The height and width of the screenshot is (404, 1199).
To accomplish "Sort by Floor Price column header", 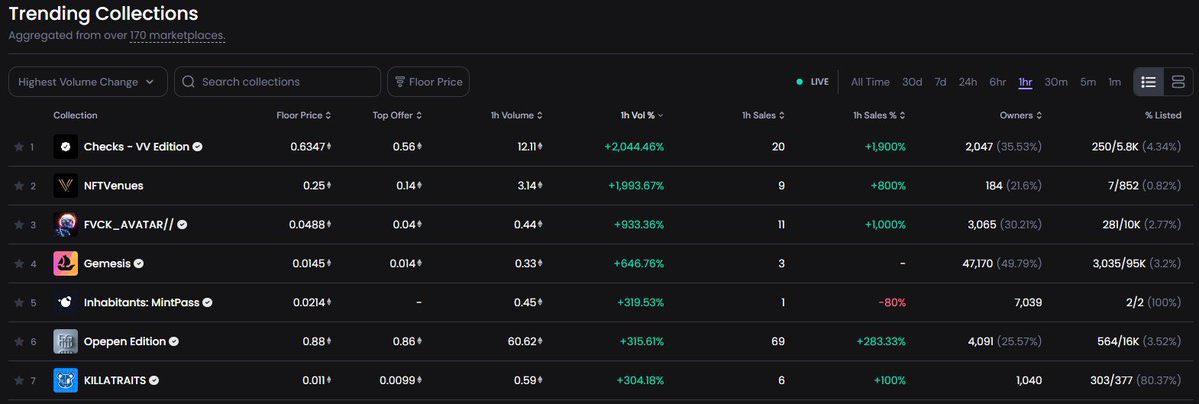I will [x=304, y=116].
